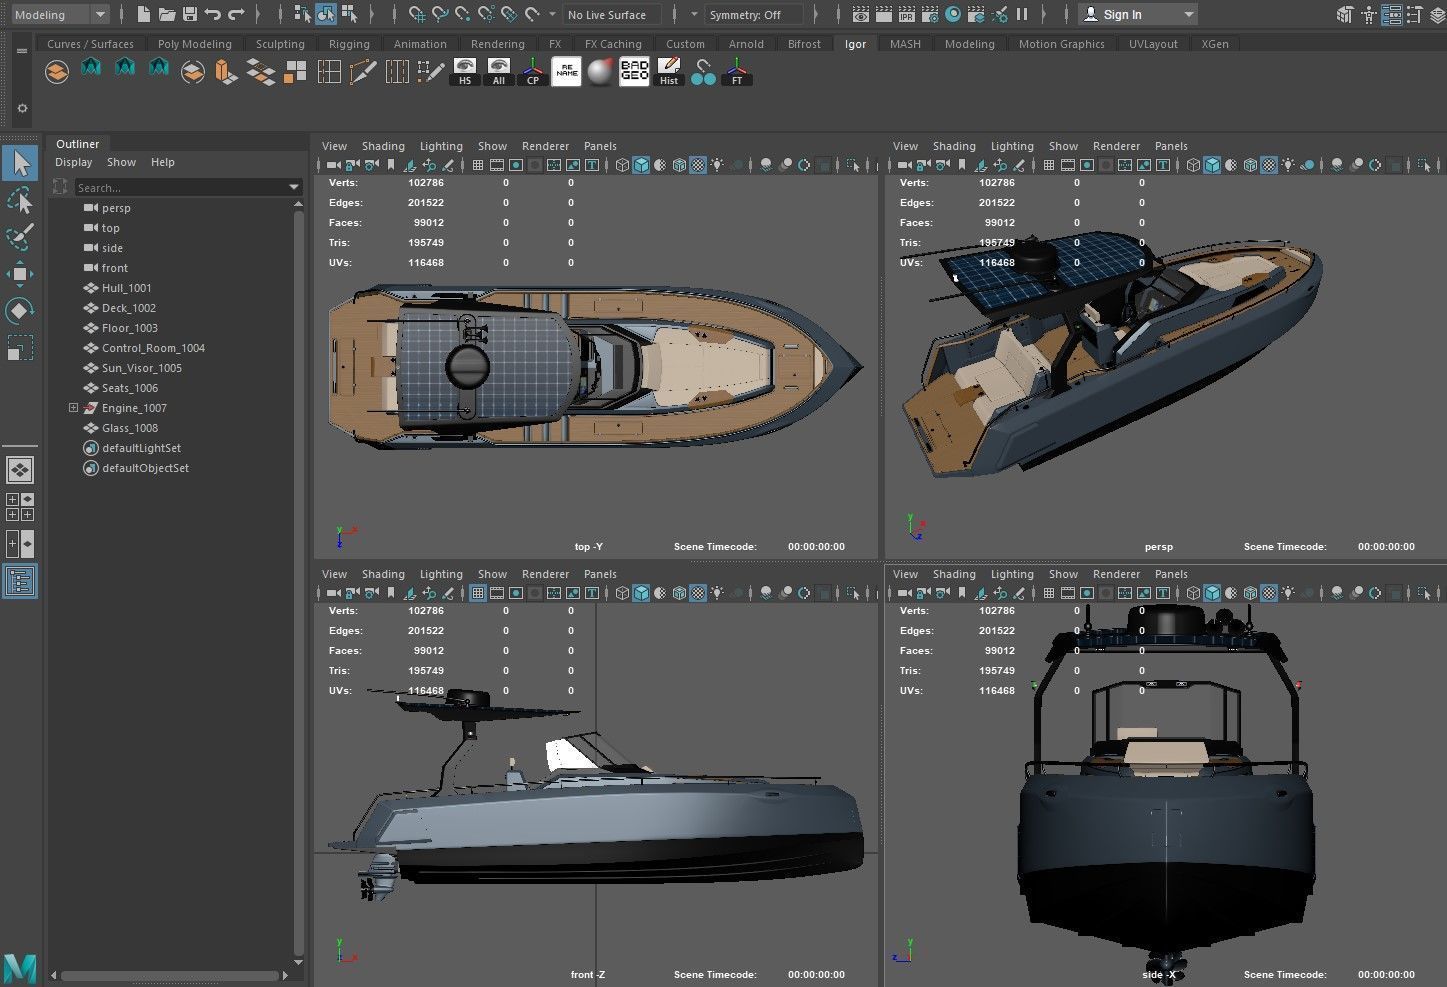
Task: Switch to the Arnold shelf tab
Action: point(746,44)
